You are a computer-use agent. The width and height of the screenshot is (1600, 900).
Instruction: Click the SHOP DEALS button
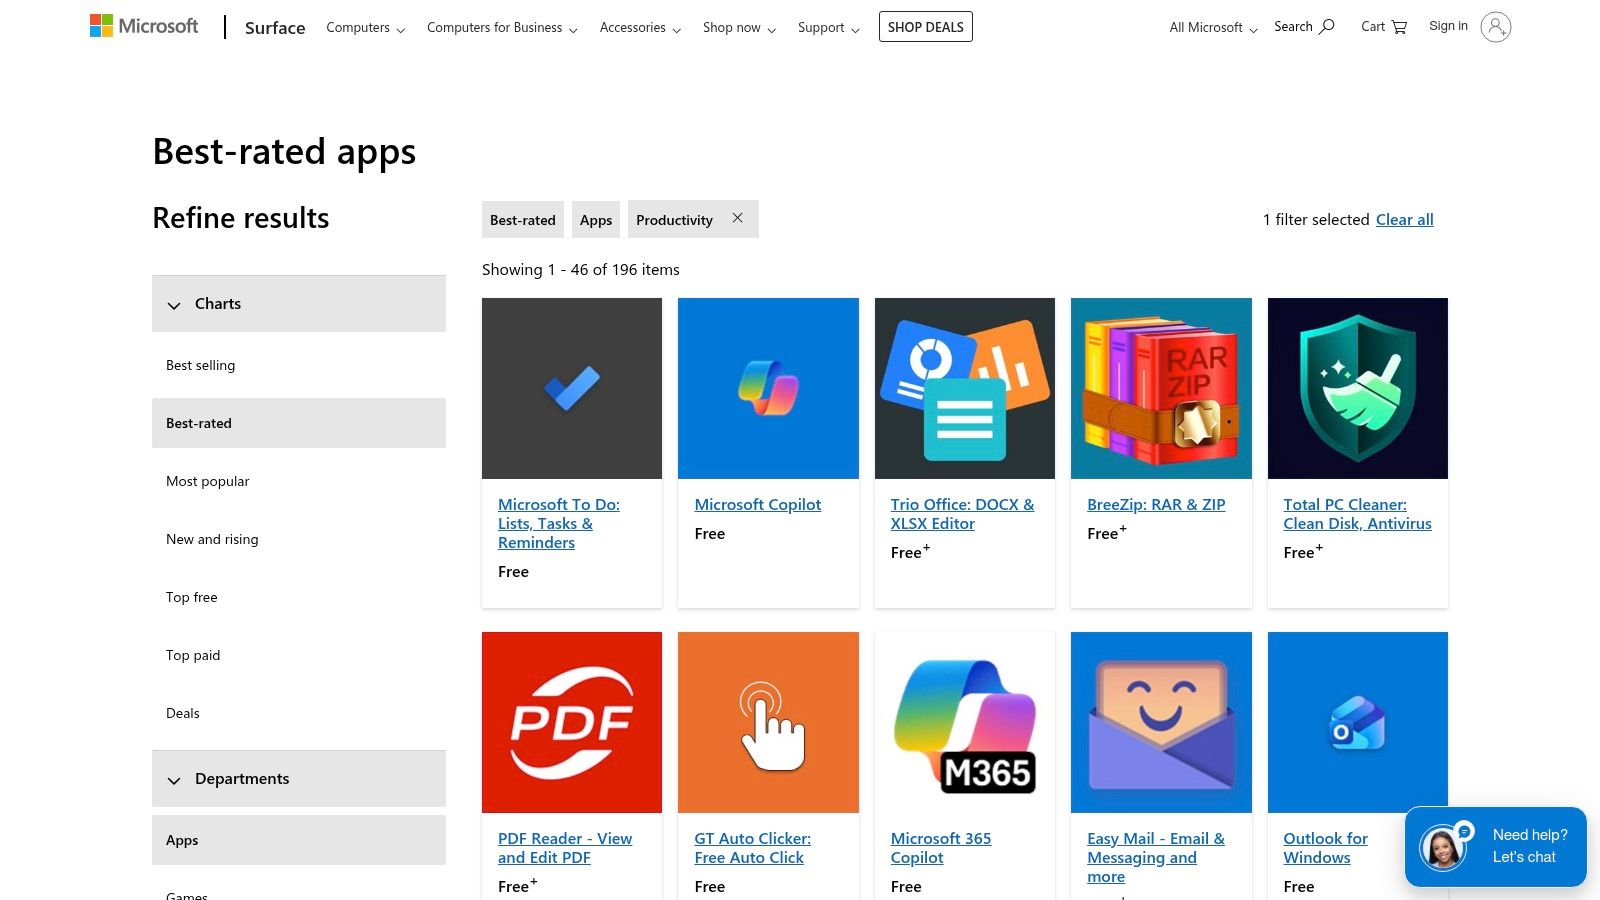(x=925, y=26)
